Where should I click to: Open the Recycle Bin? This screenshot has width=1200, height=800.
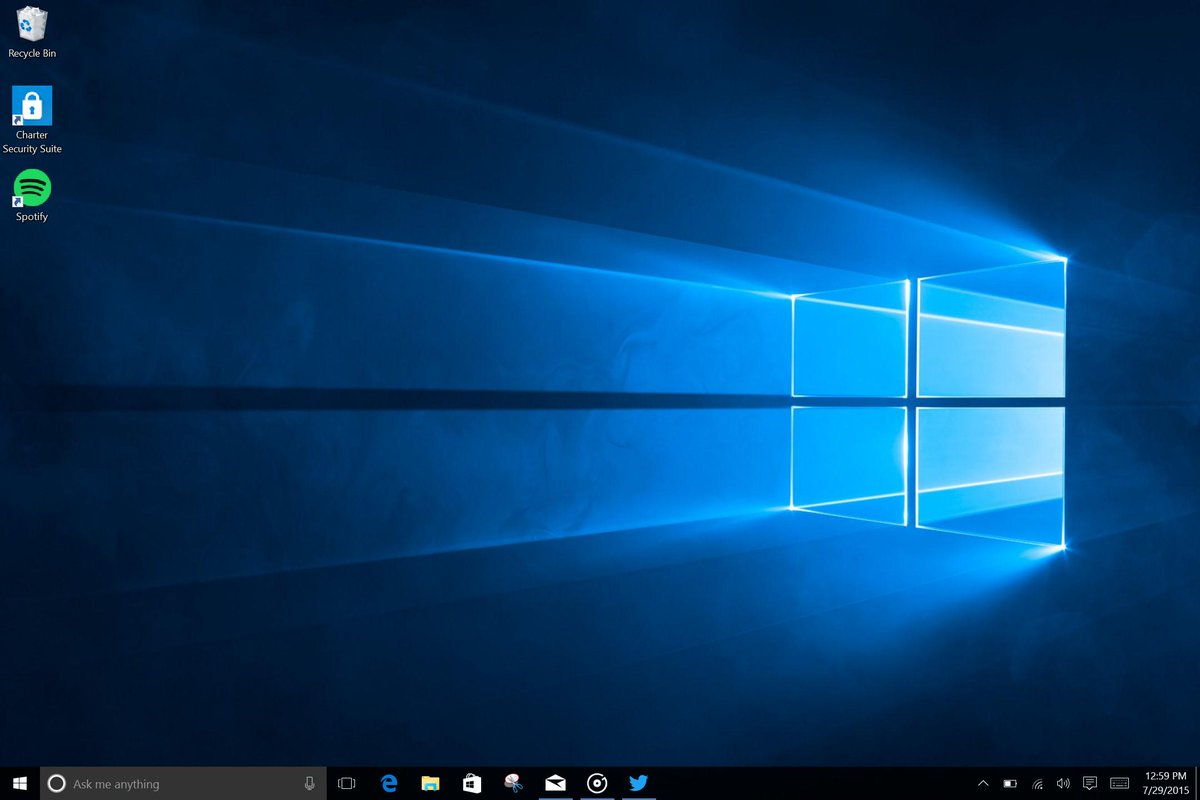[x=32, y=25]
